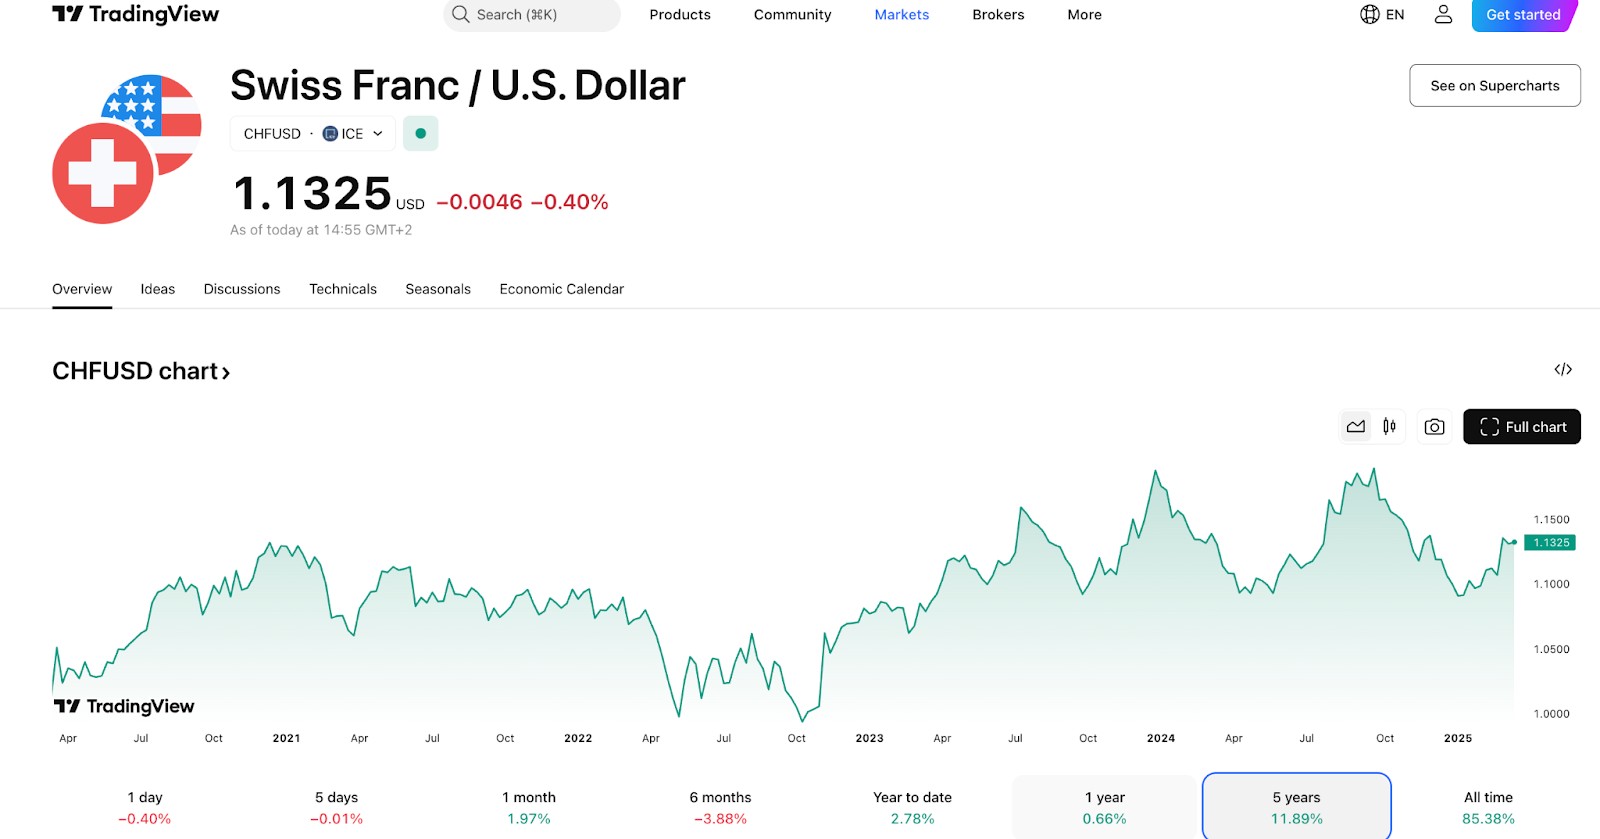The height and width of the screenshot is (839, 1600).
Task: Click See on Supercharts button
Action: coord(1495,85)
